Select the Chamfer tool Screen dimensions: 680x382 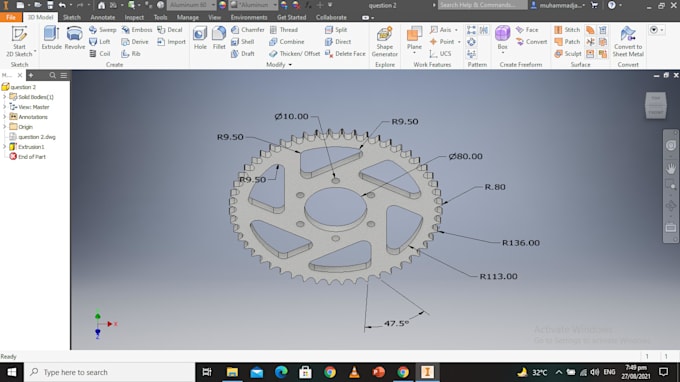[247, 29]
